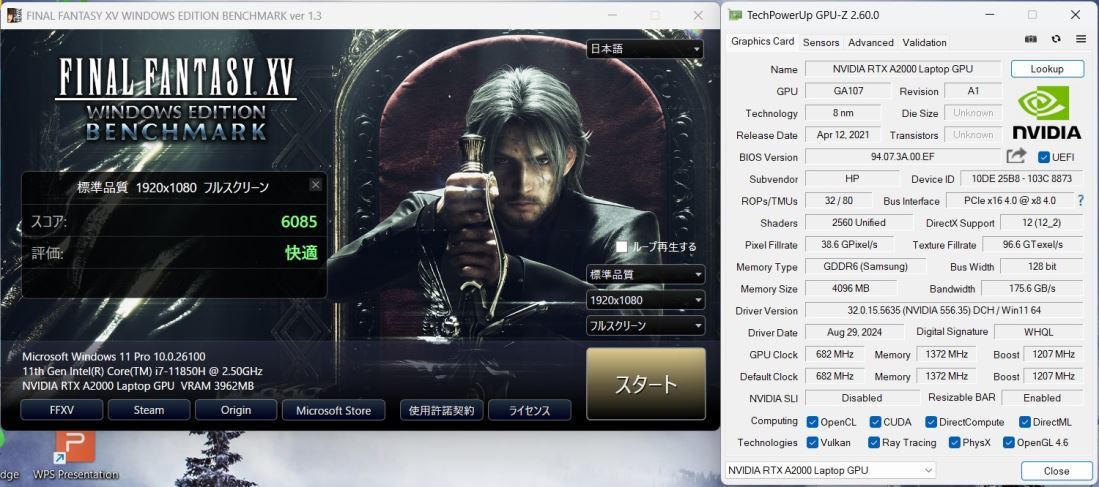The image size is (1099, 487).
Task: Switch to Advanced tab
Action: (871, 42)
